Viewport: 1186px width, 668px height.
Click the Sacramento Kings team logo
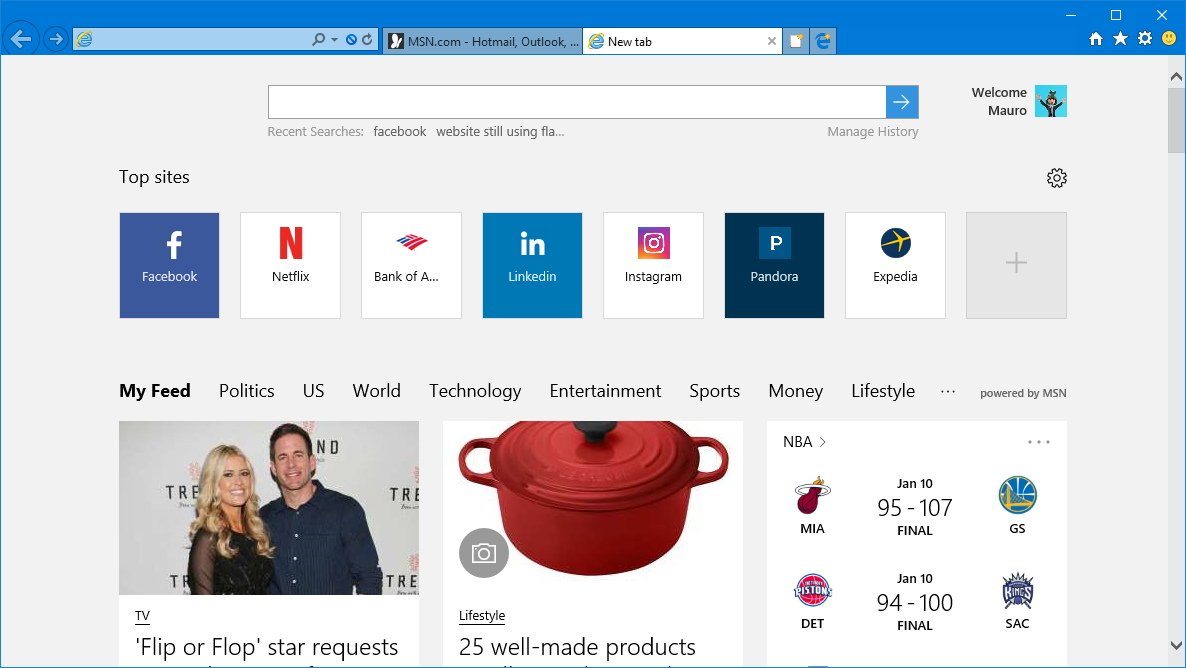point(1017,591)
